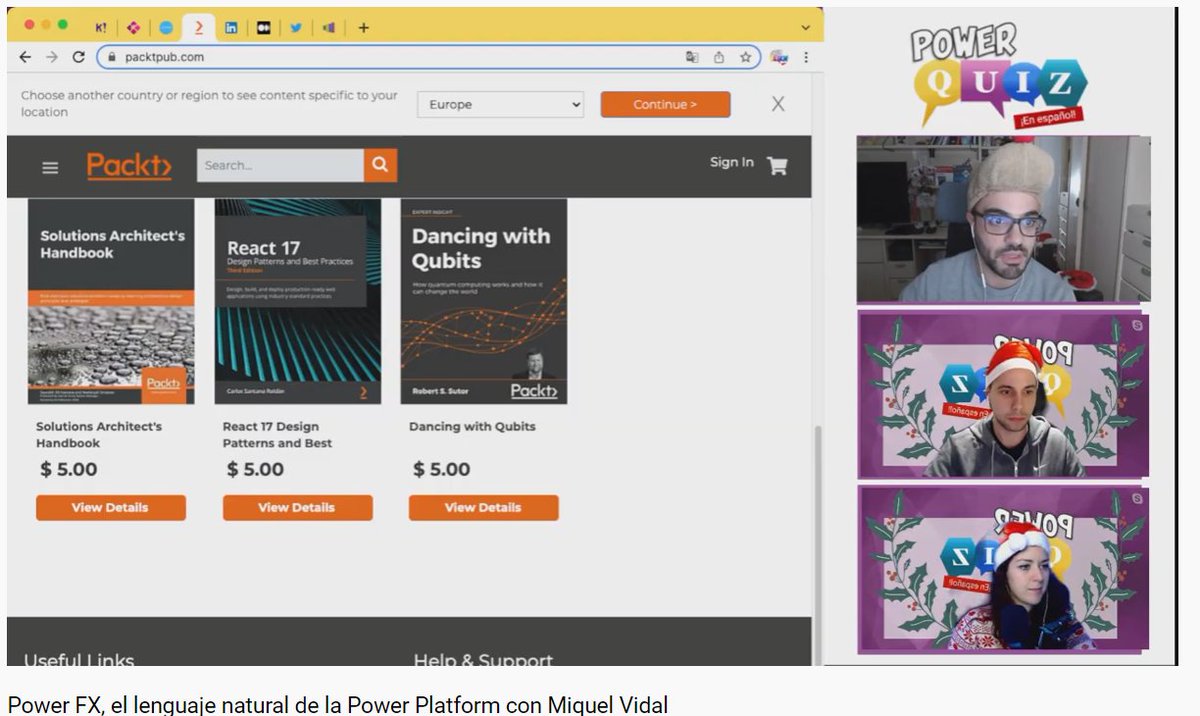Click the $ 5.00 price under Dancing with Qubits
This screenshot has height=716, width=1200.
click(441, 469)
